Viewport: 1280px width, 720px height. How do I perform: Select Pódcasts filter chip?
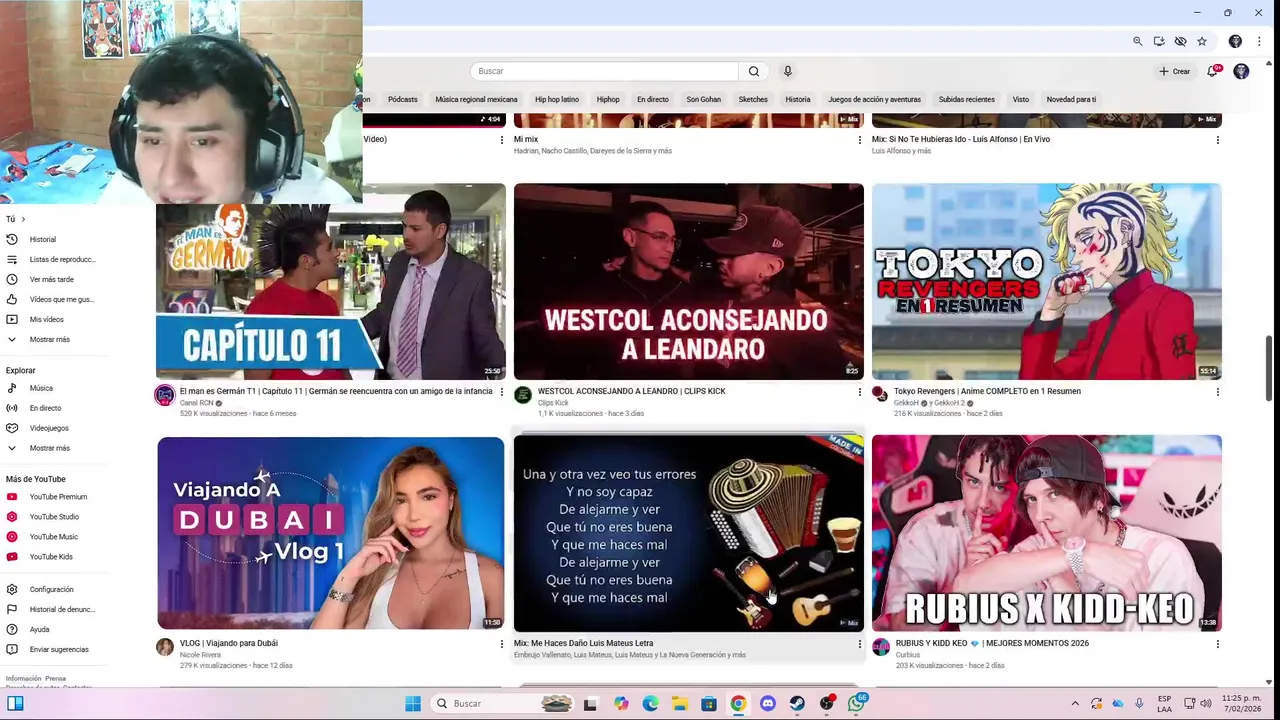pos(403,99)
